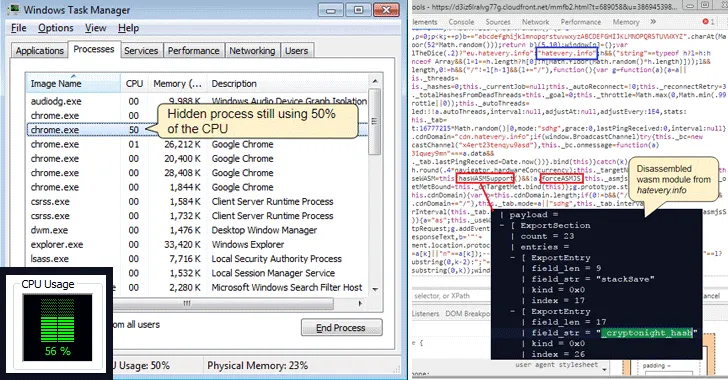The height and width of the screenshot is (380, 728).
Task: Sort processes by CPU column header
Action: click(134, 84)
